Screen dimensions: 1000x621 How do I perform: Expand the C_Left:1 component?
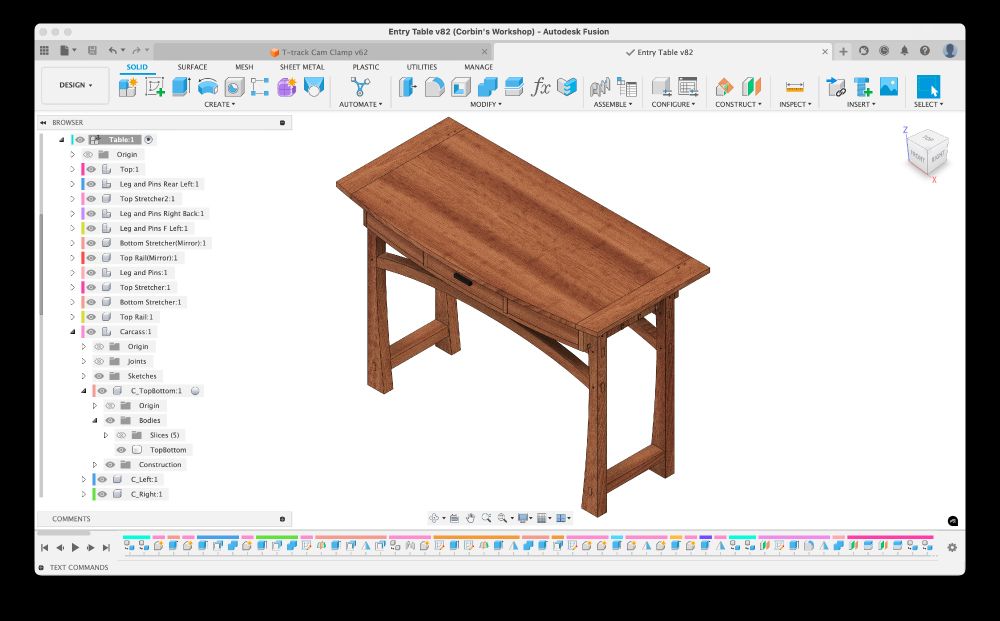tap(84, 479)
